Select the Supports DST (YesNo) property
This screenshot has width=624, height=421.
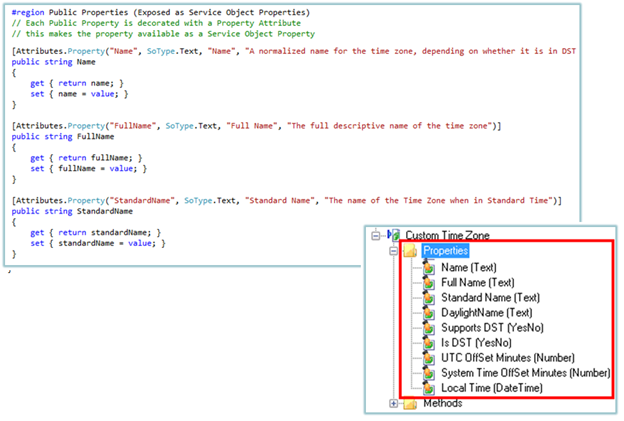pos(492,328)
